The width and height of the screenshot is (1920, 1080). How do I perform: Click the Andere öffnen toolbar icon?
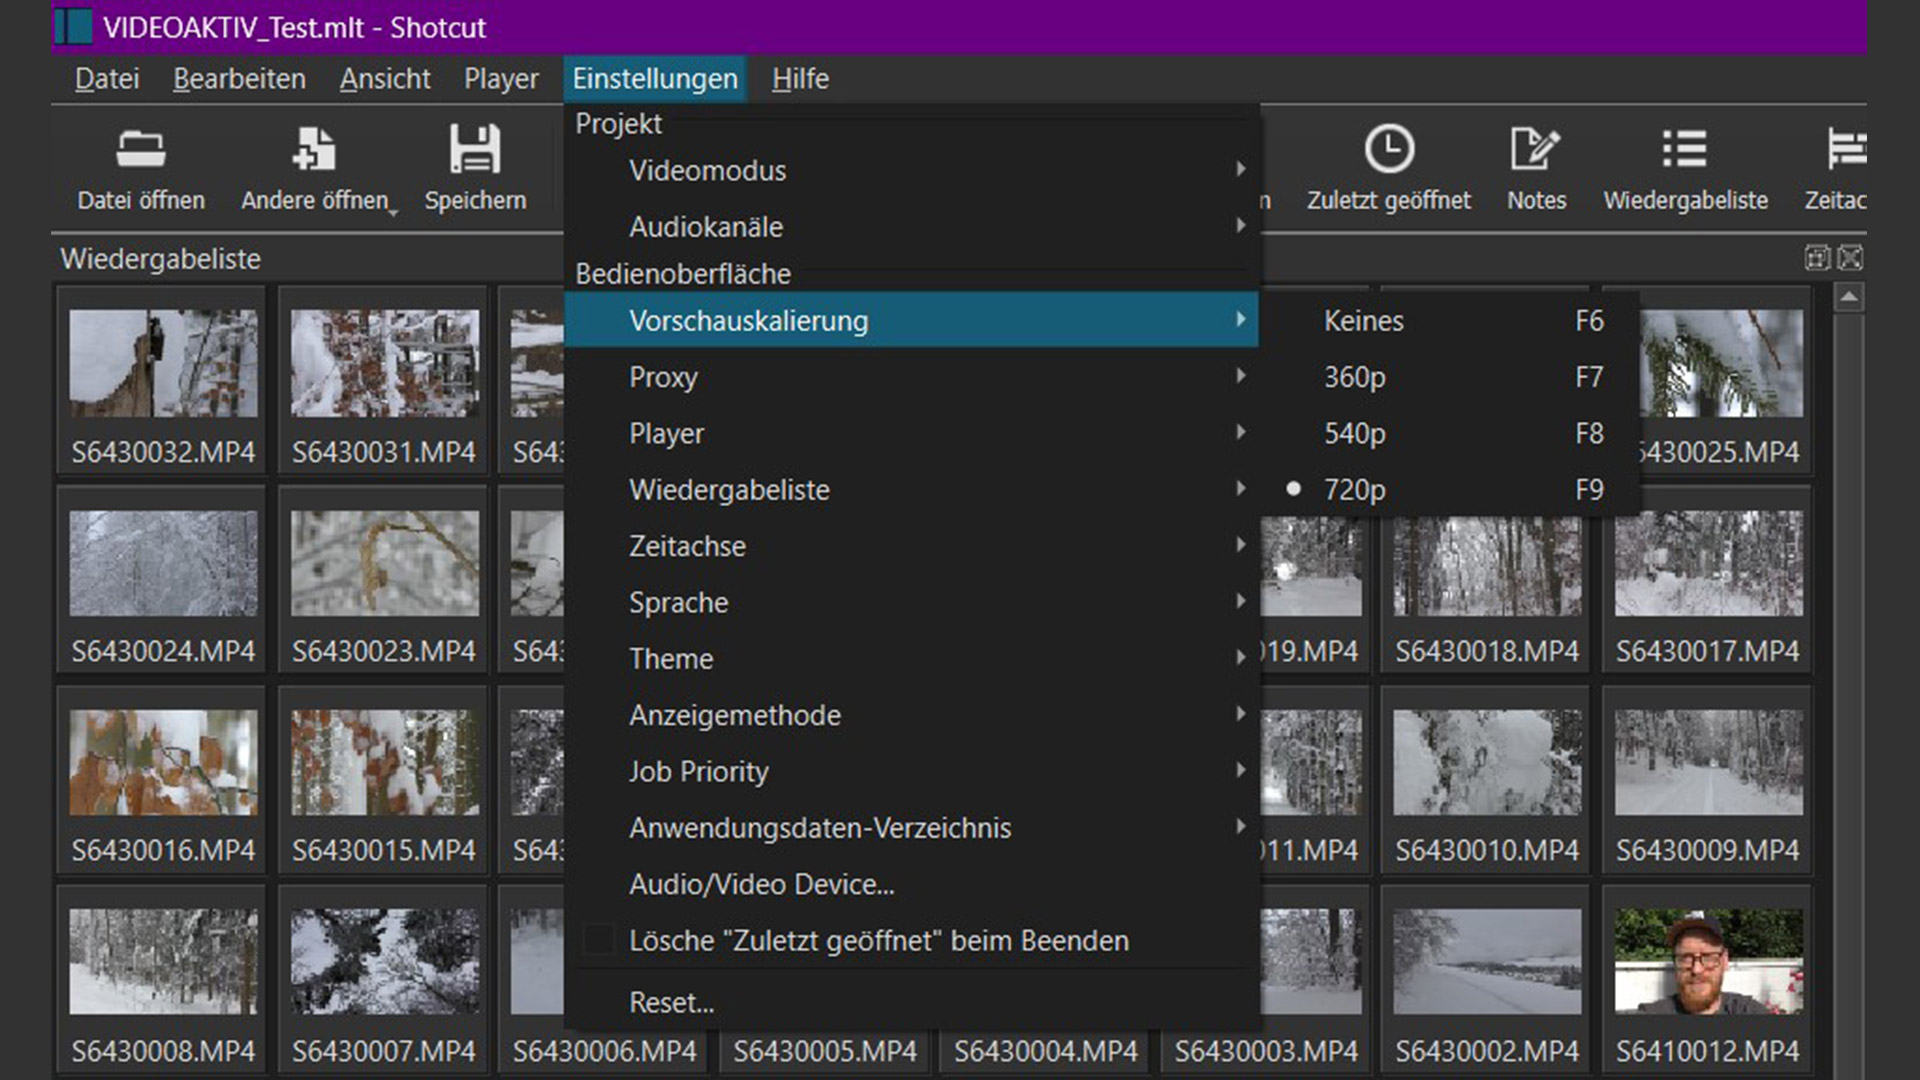pos(315,150)
